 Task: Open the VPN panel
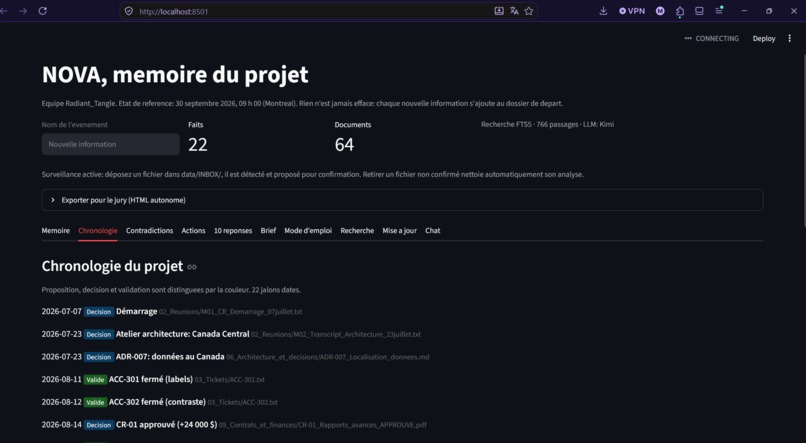point(632,11)
